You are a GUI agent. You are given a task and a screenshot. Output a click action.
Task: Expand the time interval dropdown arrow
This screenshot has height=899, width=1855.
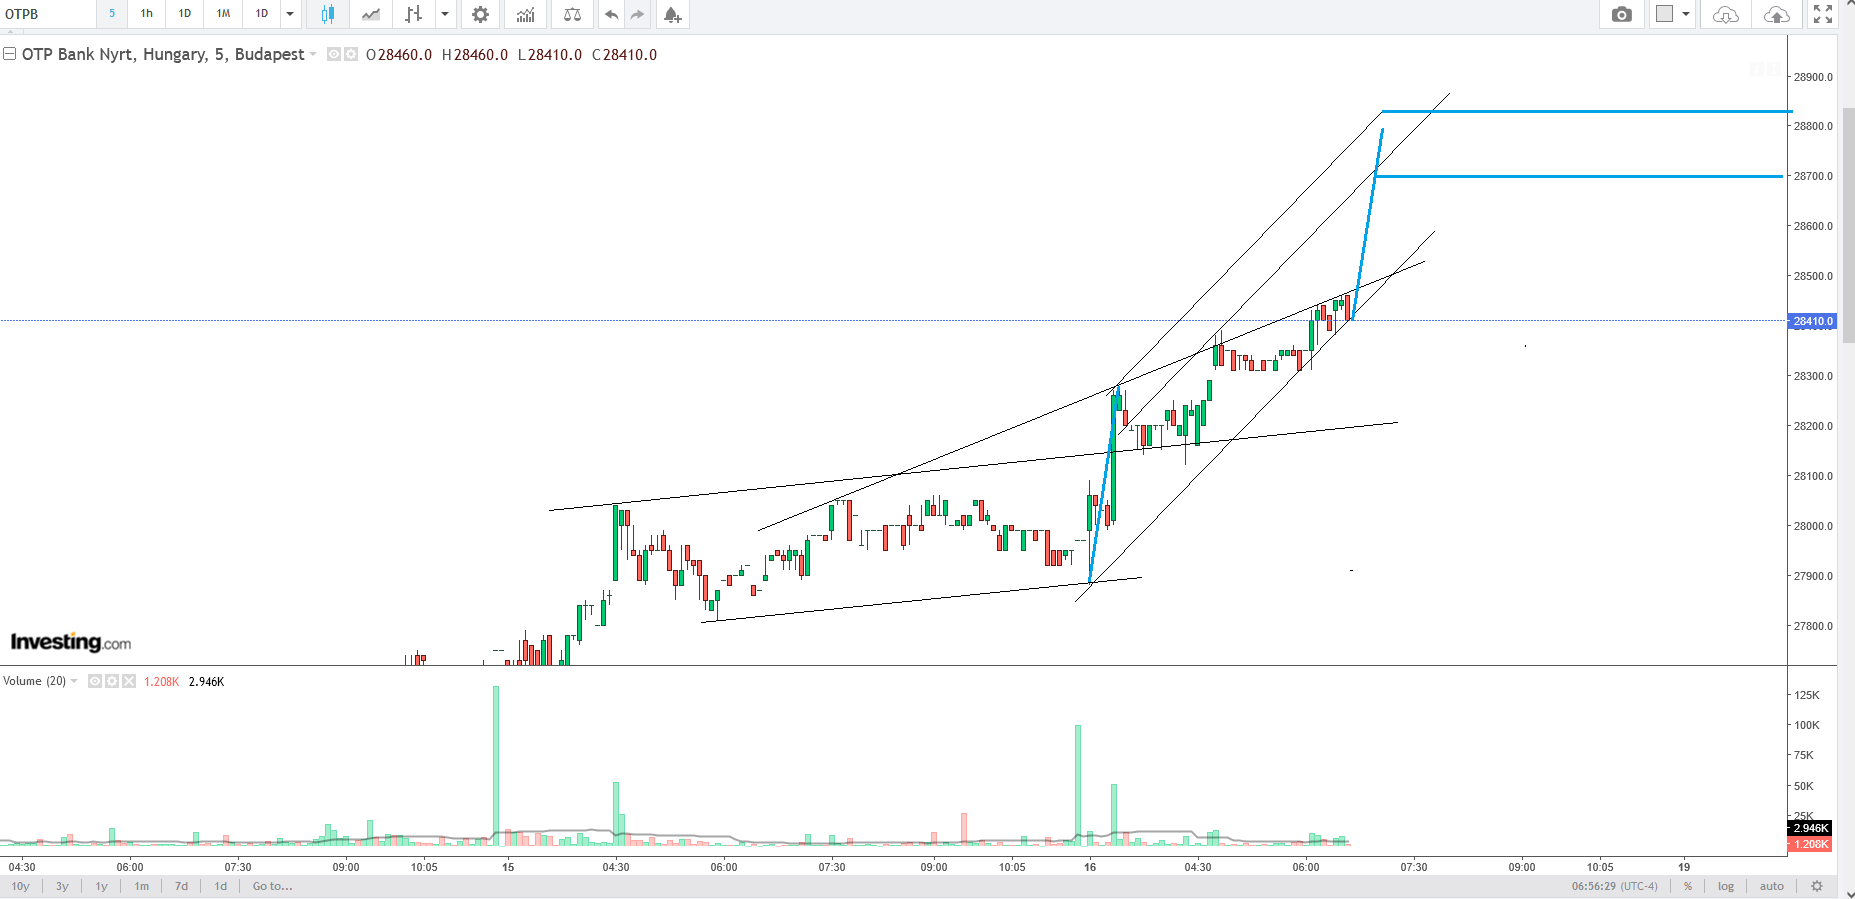290,14
